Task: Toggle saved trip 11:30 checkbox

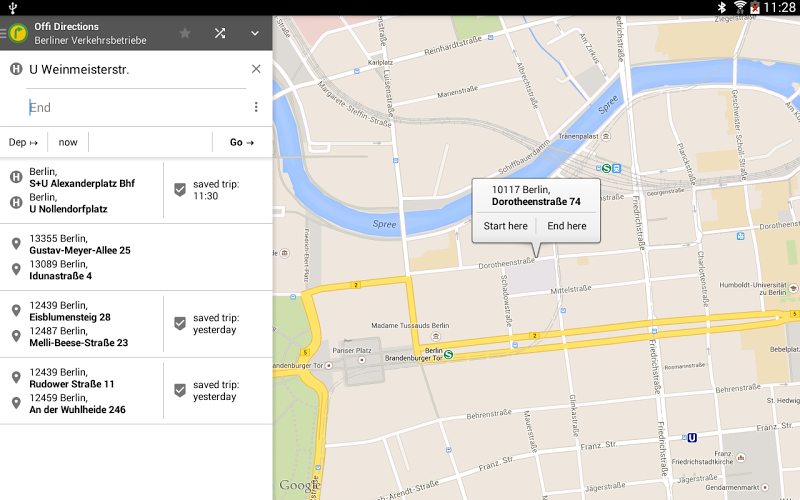Action: click(180, 189)
